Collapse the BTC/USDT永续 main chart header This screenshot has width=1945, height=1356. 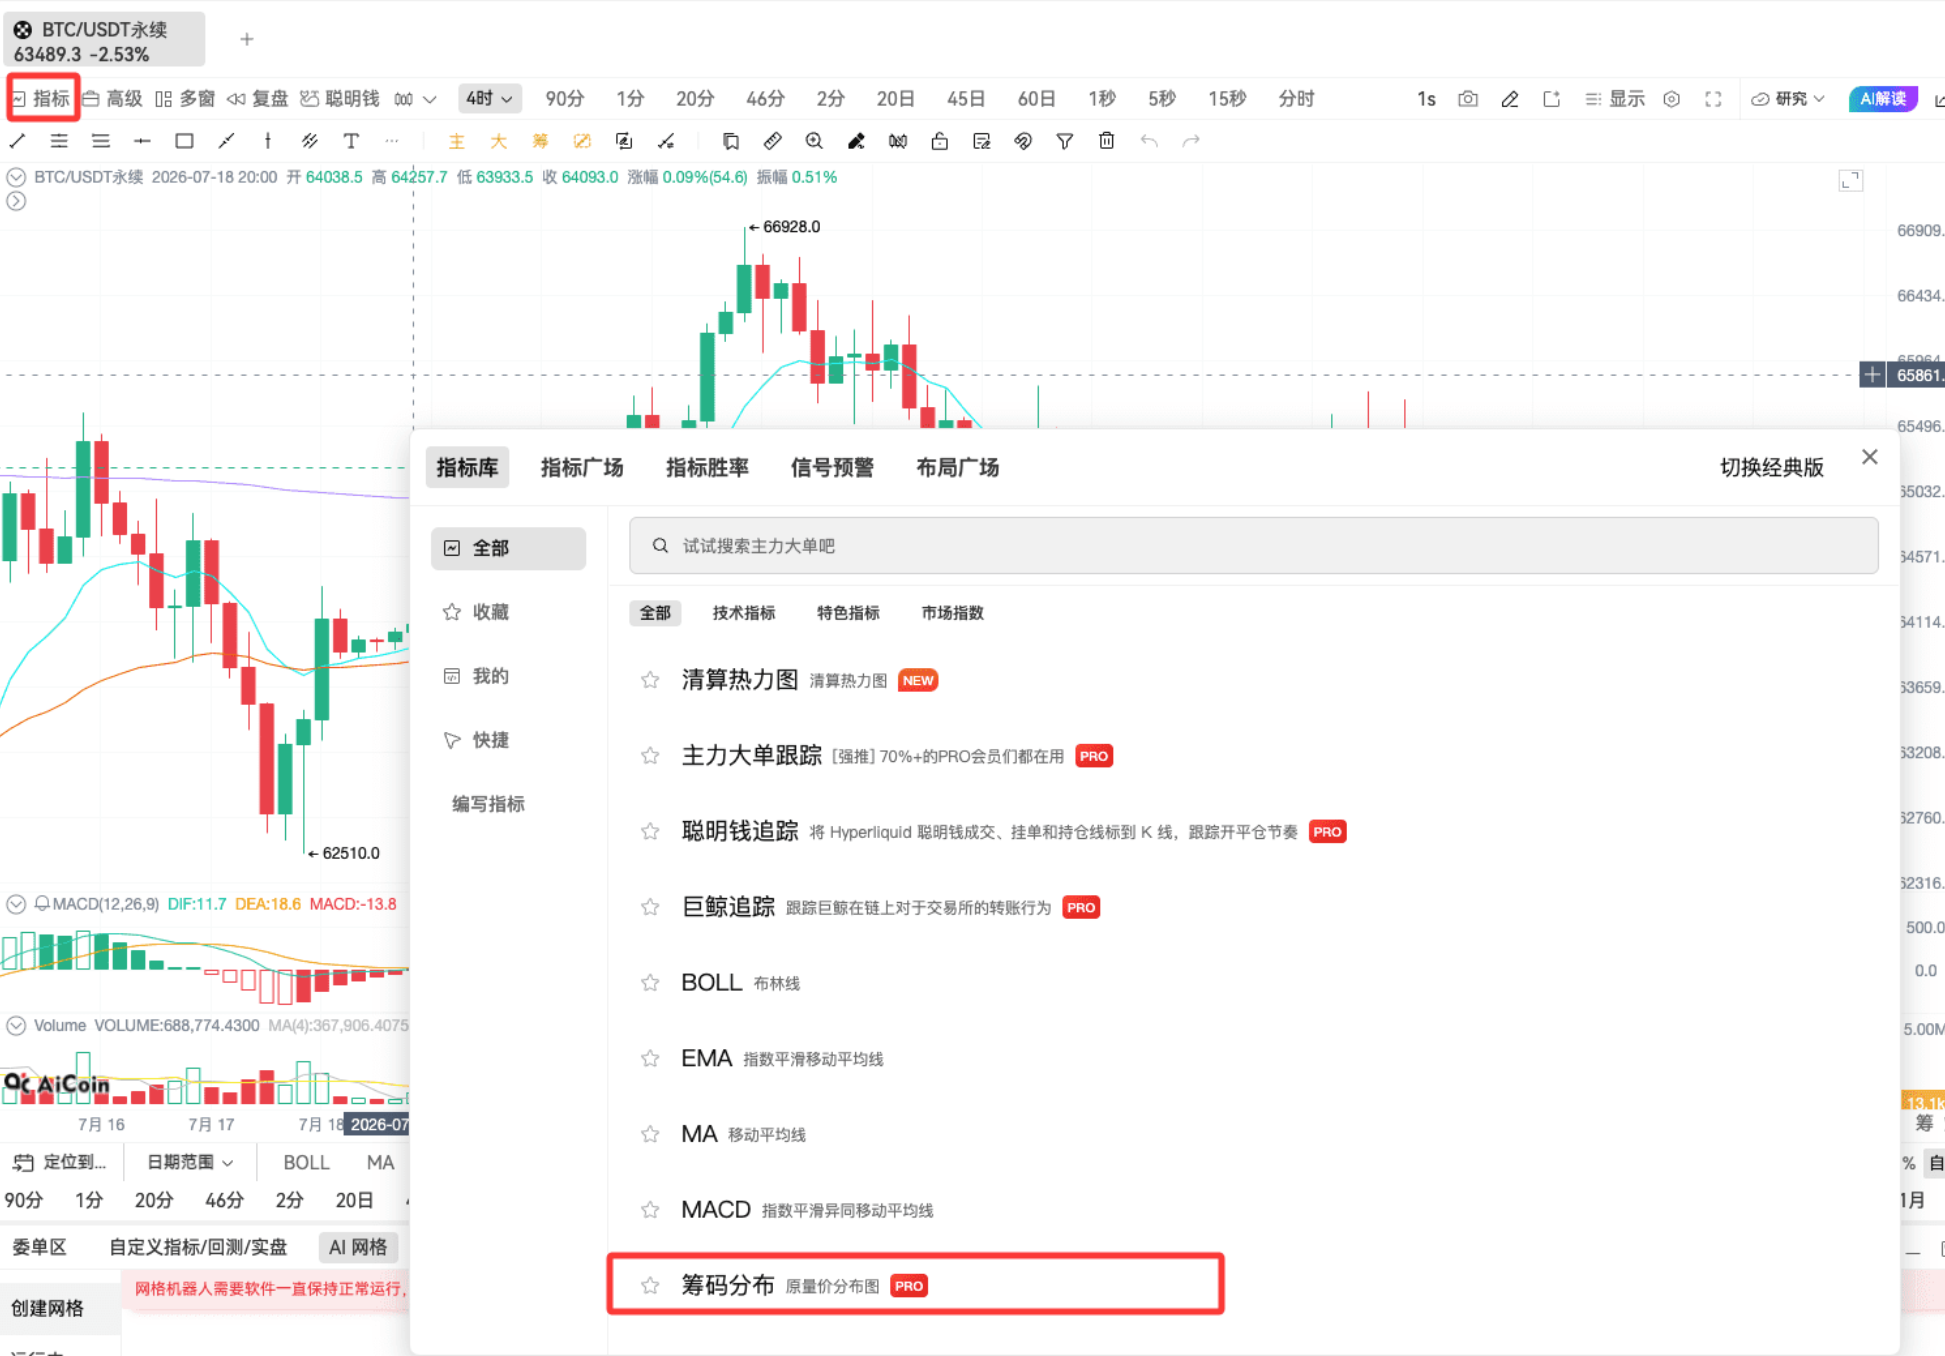tap(16, 177)
